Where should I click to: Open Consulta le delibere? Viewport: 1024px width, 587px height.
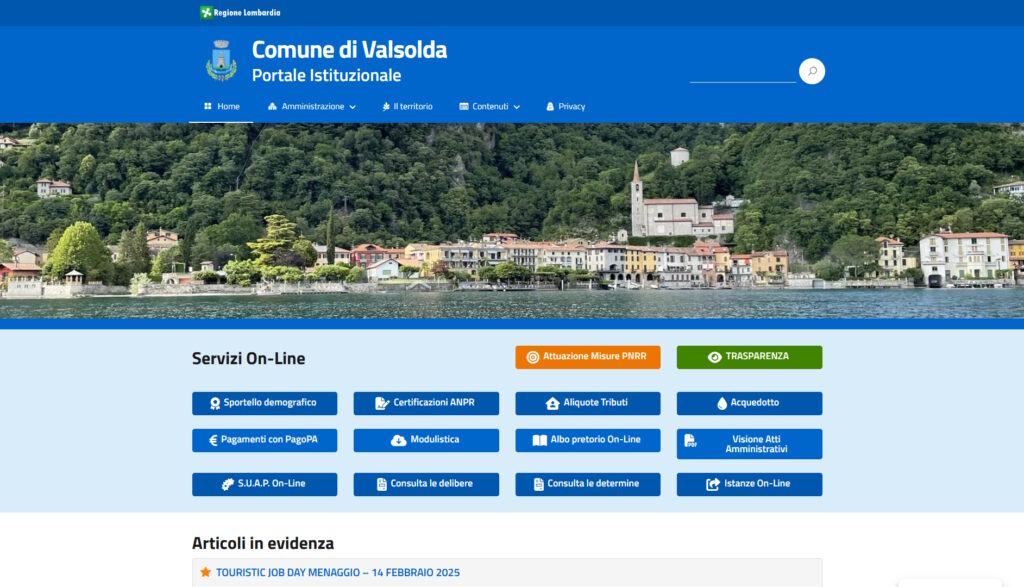click(x=426, y=484)
